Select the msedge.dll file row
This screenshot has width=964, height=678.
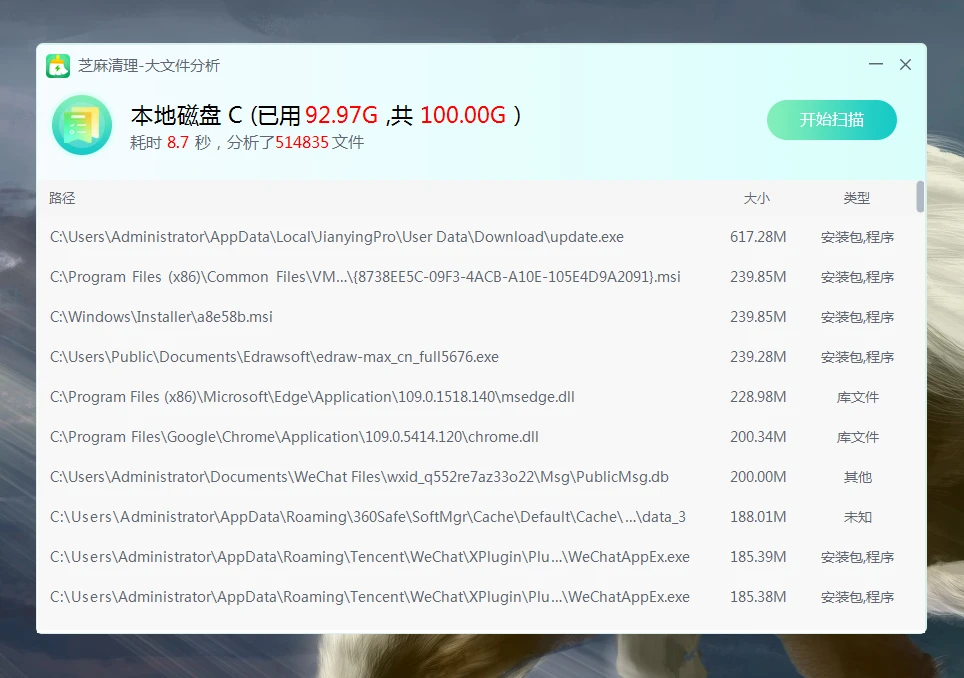(x=312, y=397)
